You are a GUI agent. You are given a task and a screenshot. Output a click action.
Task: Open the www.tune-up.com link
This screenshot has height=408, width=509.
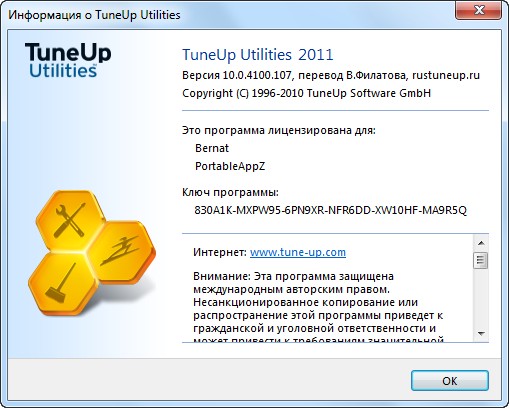(x=298, y=252)
